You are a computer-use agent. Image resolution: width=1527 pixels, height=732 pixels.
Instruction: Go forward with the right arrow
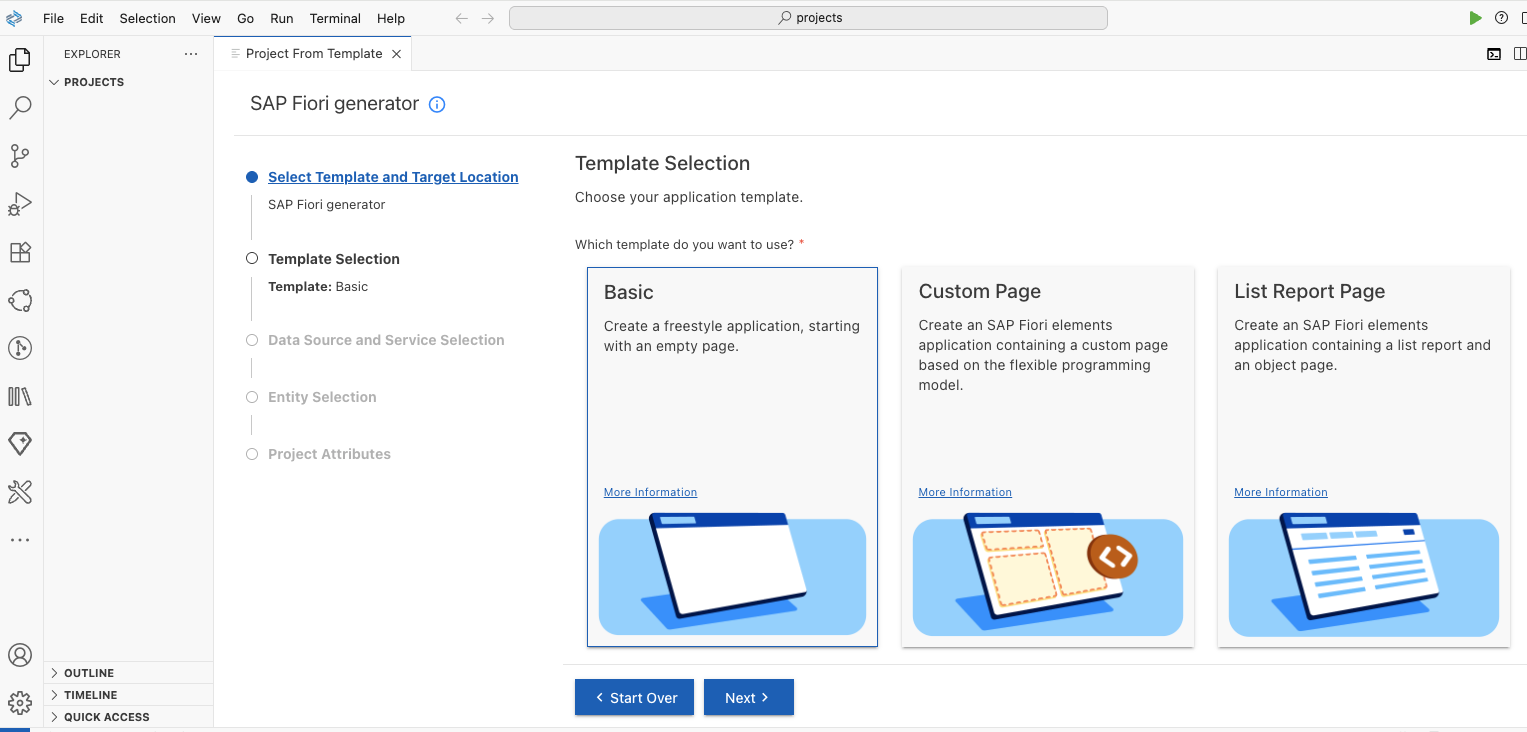[x=488, y=18]
